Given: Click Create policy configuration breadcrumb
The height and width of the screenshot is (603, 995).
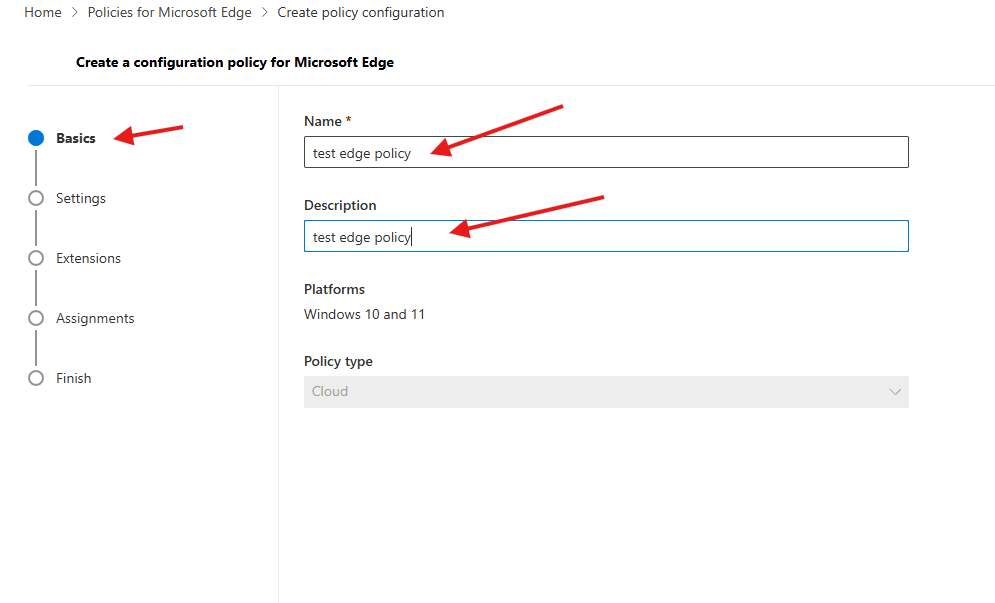Looking at the screenshot, I should click(x=360, y=13).
